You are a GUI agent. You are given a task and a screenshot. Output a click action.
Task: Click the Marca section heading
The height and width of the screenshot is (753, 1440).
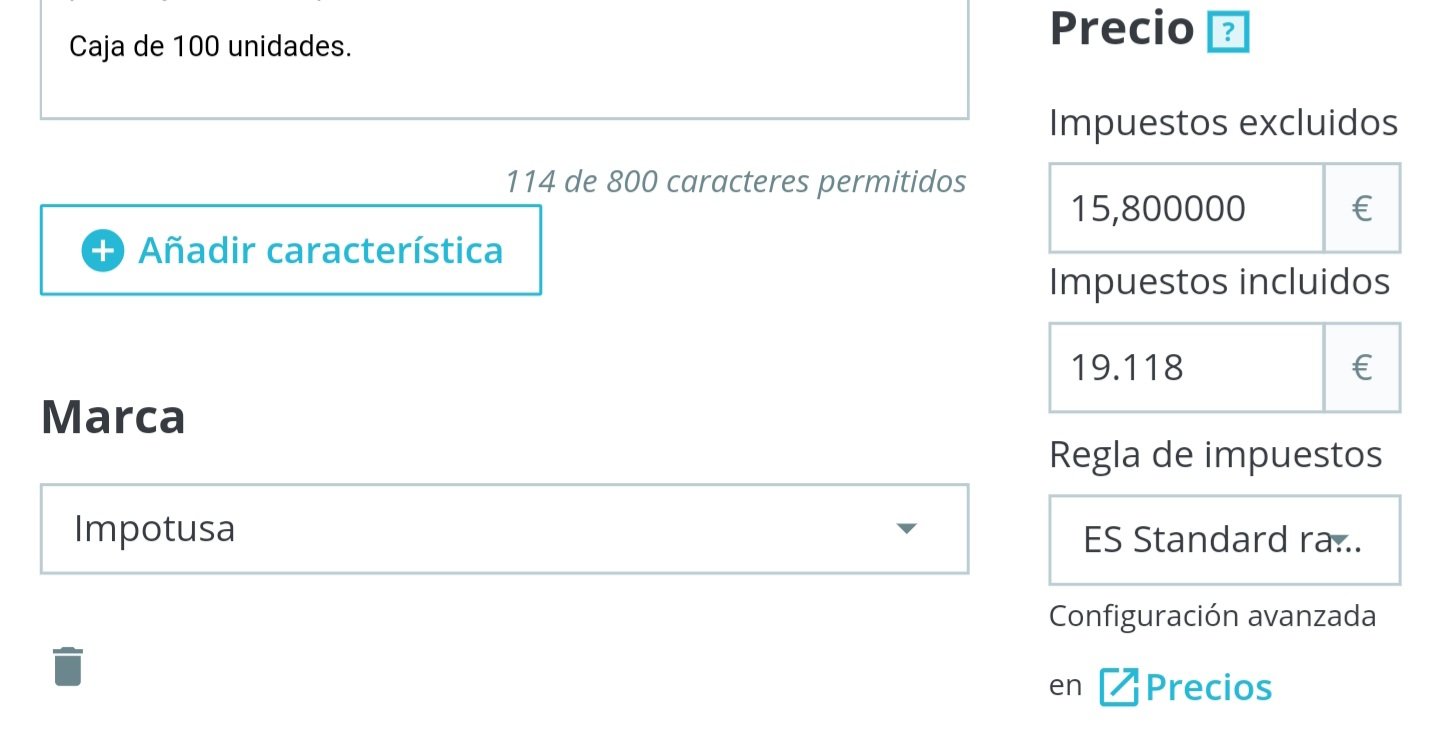coord(113,416)
